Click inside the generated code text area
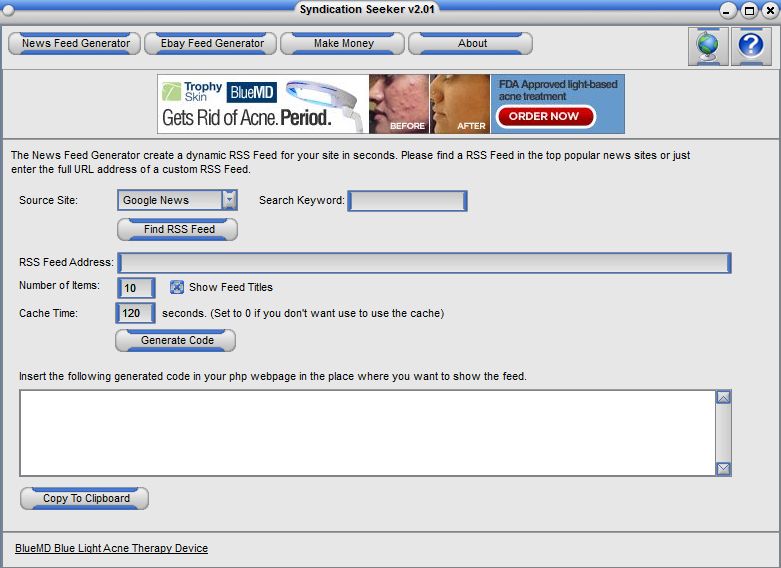 tap(368, 433)
